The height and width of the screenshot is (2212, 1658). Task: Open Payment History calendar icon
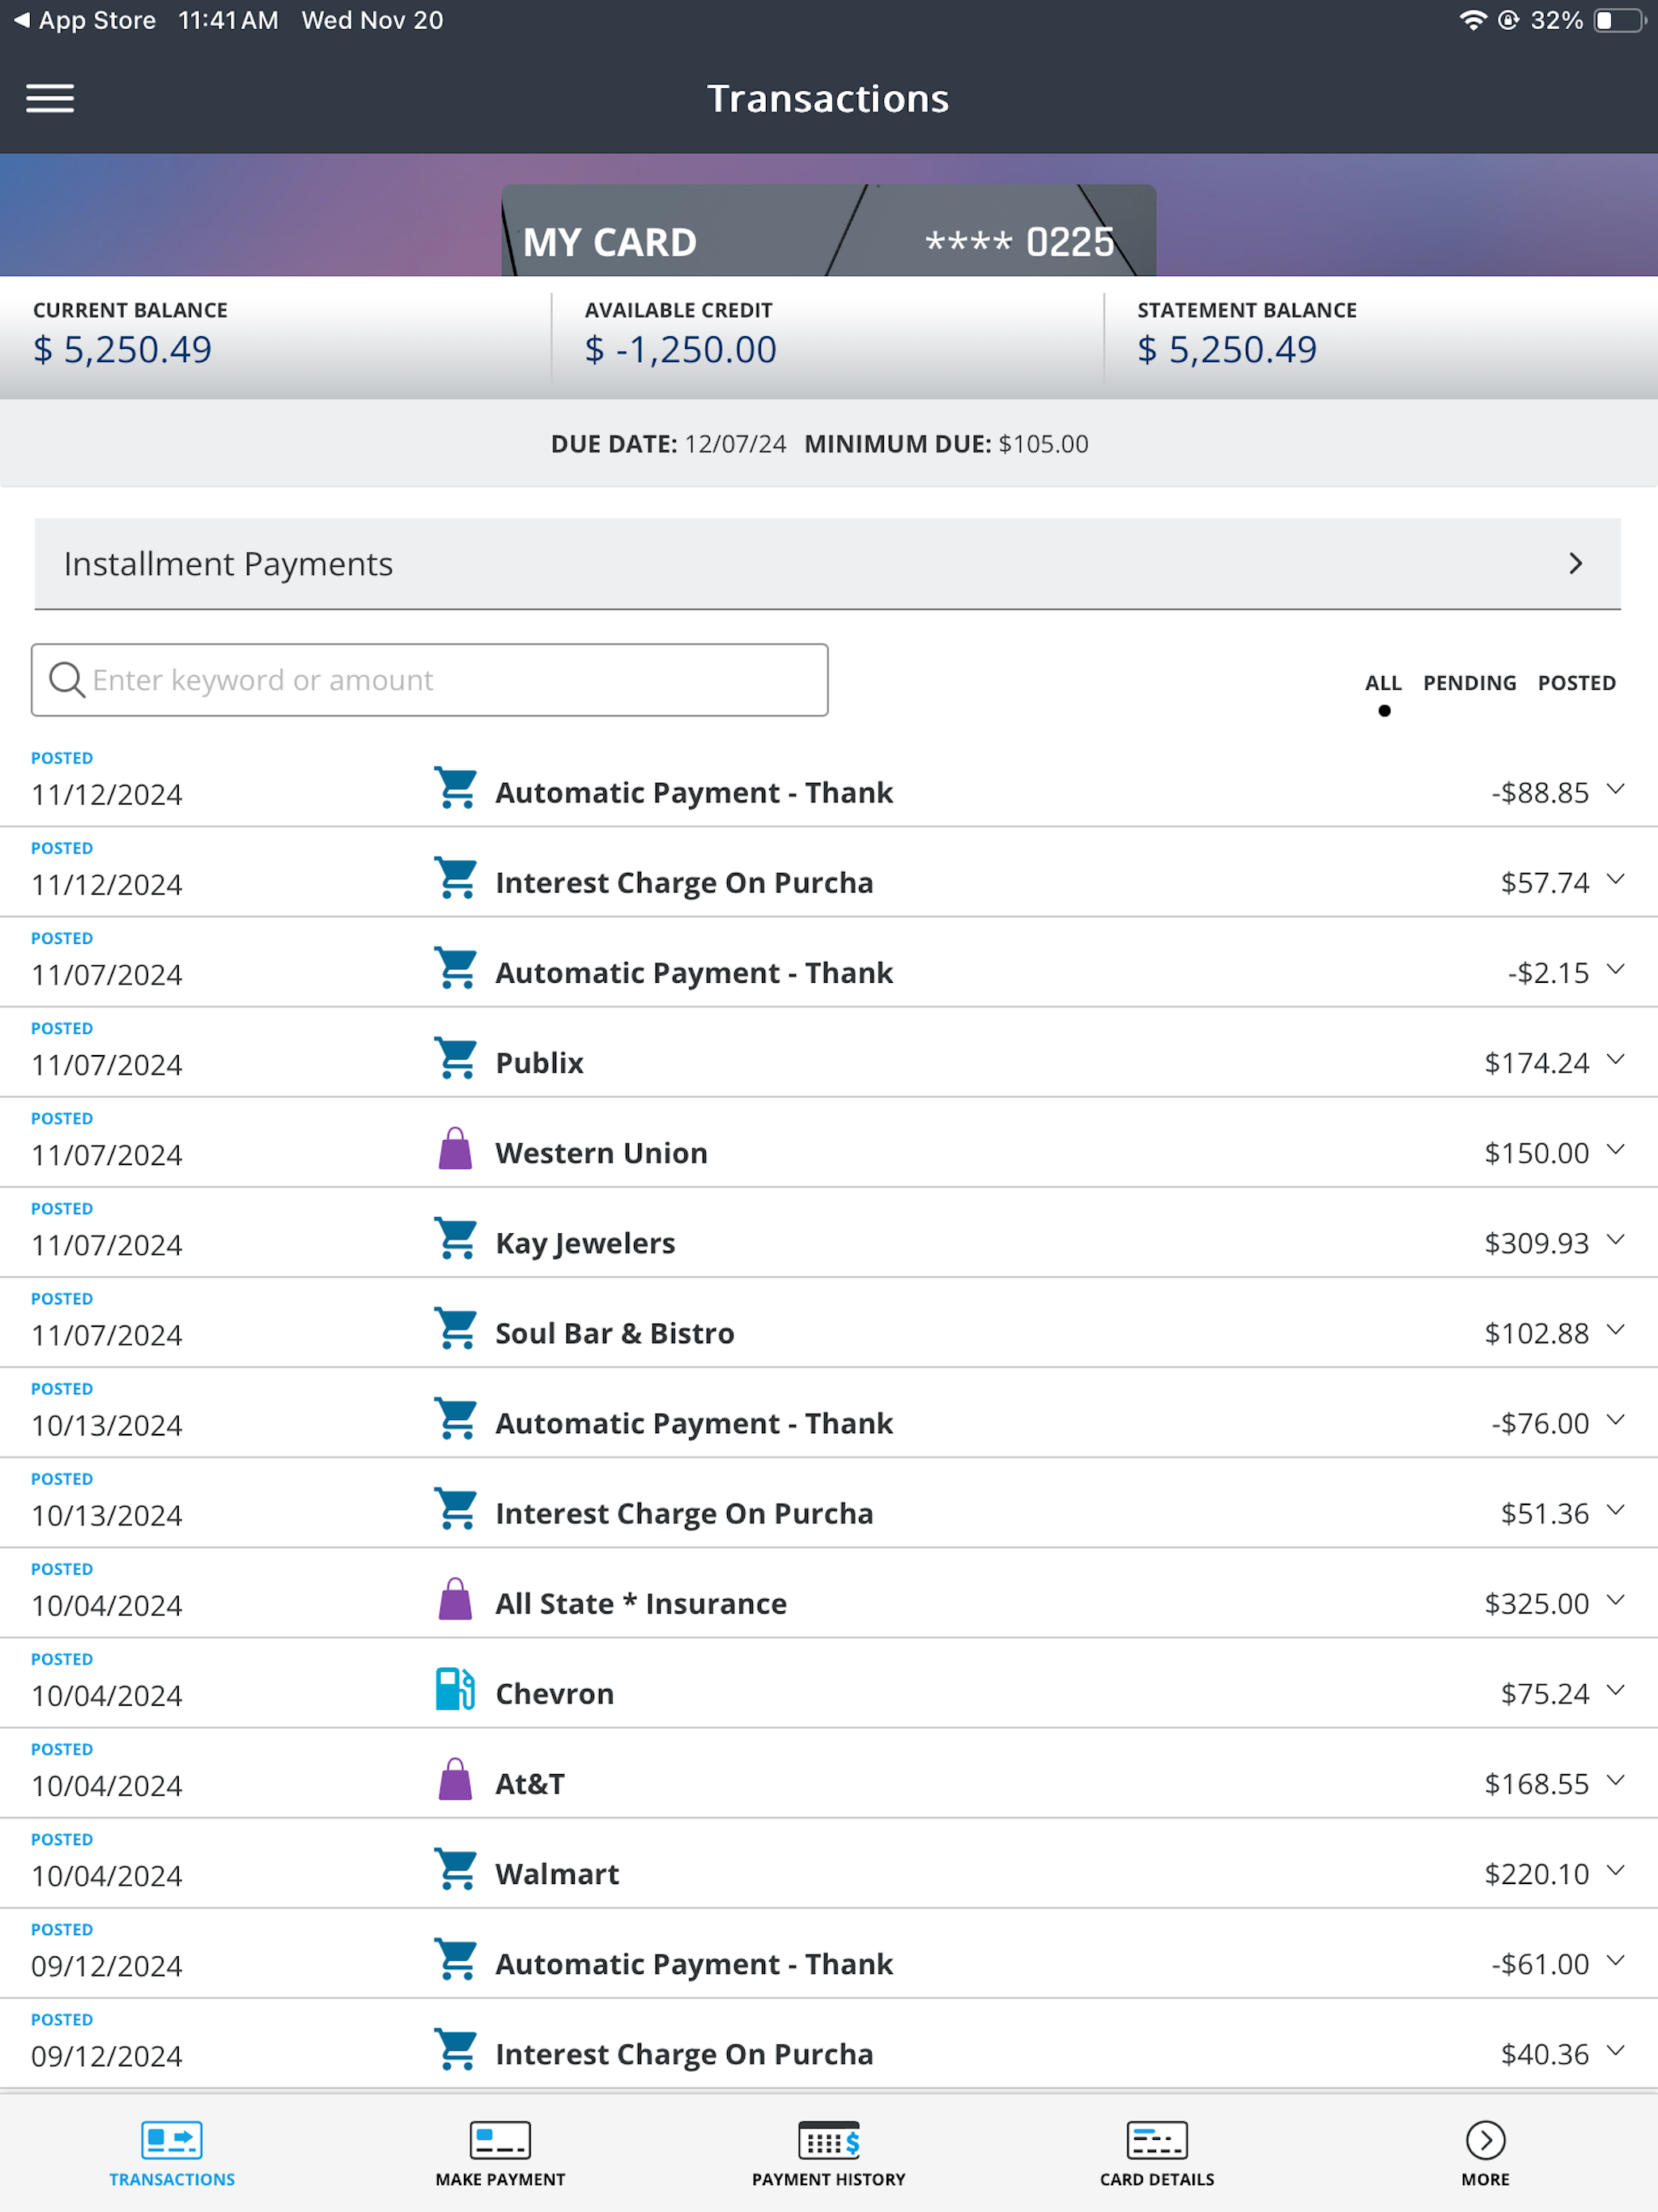pos(829,2140)
